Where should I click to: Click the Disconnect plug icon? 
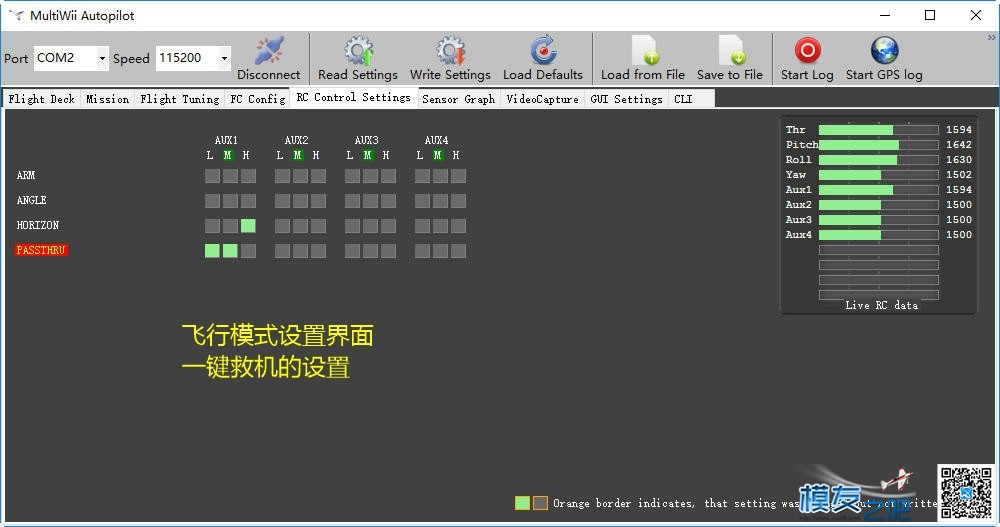click(269, 51)
